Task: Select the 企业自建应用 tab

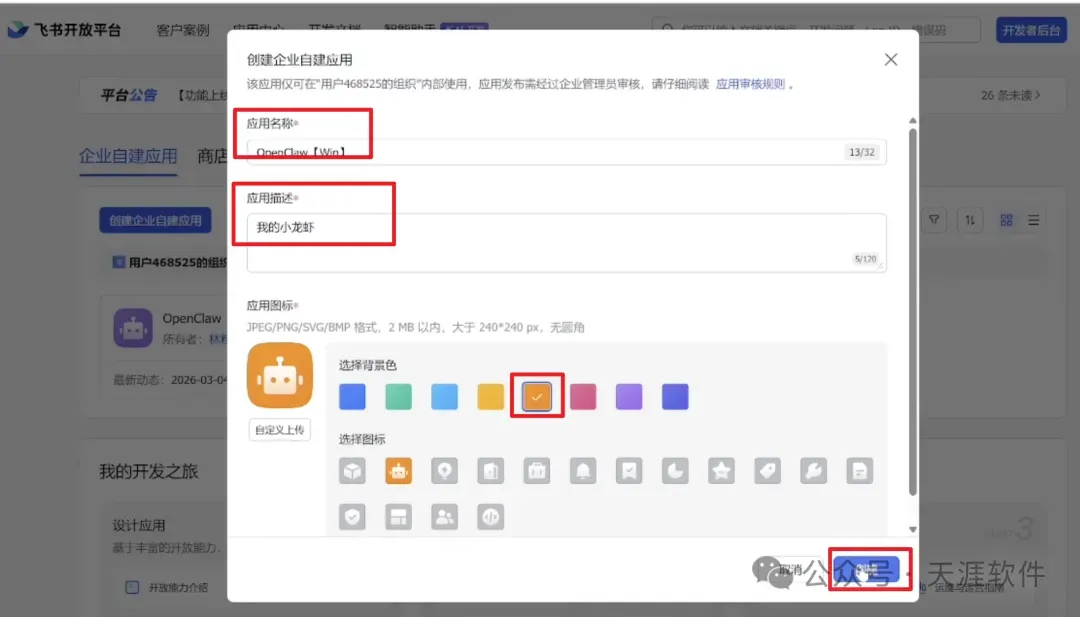Action: 128,156
